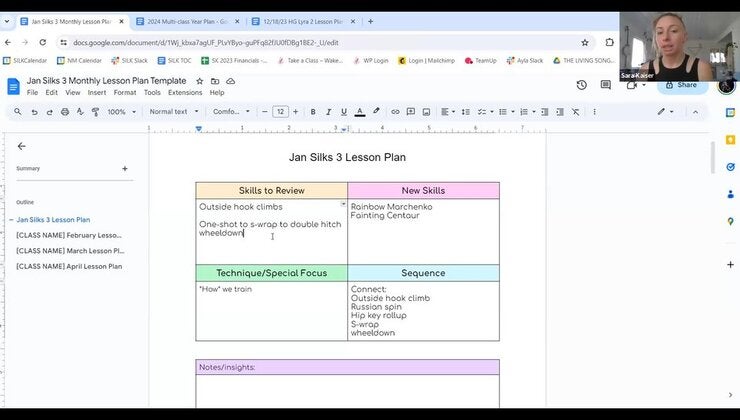Star the document
The width and height of the screenshot is (740, 420).
pos(200,81)
